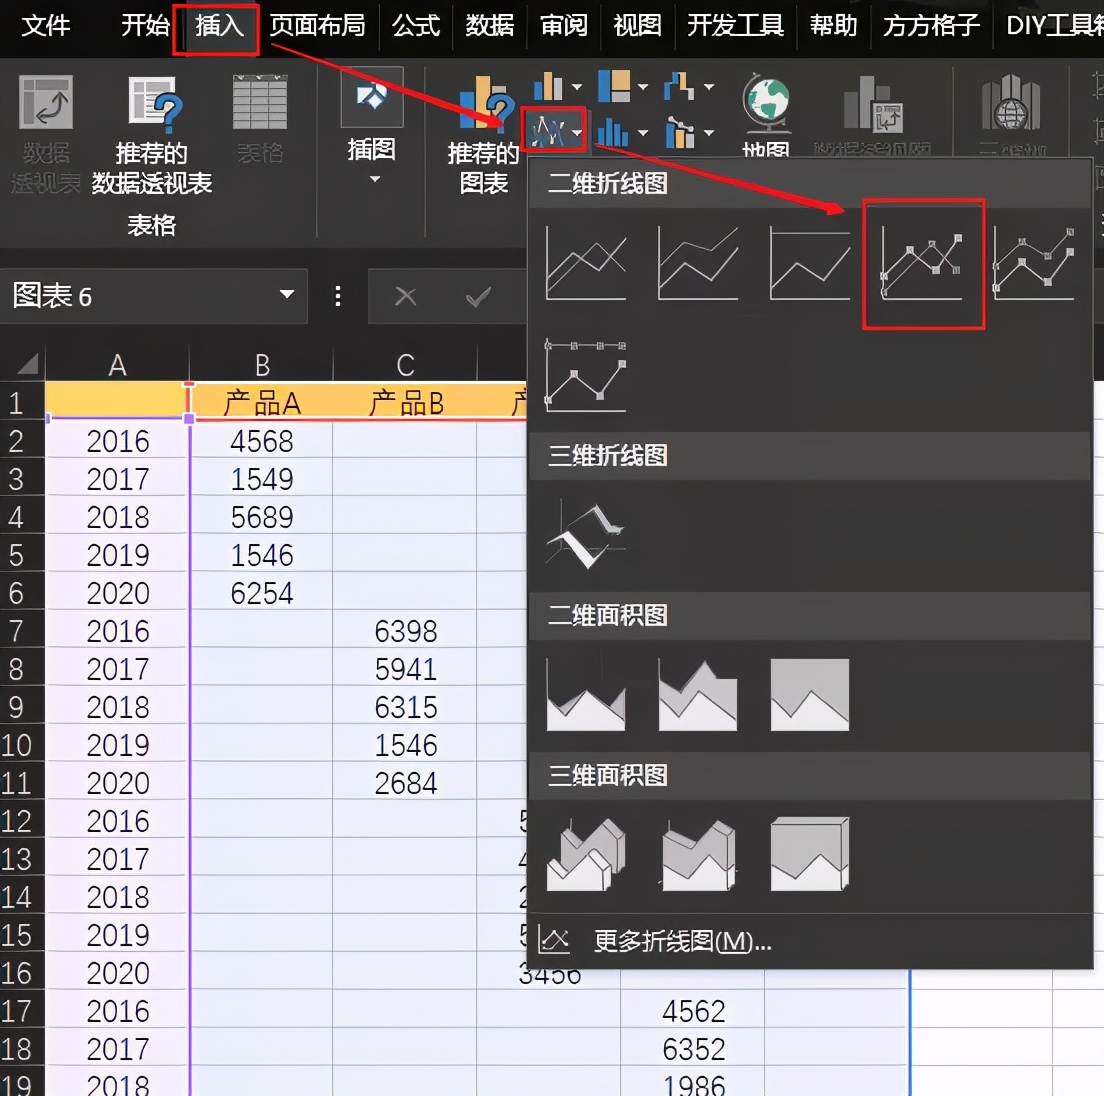Select the highlighted 带数据标记的折线图 option

[x=922, y=263]
